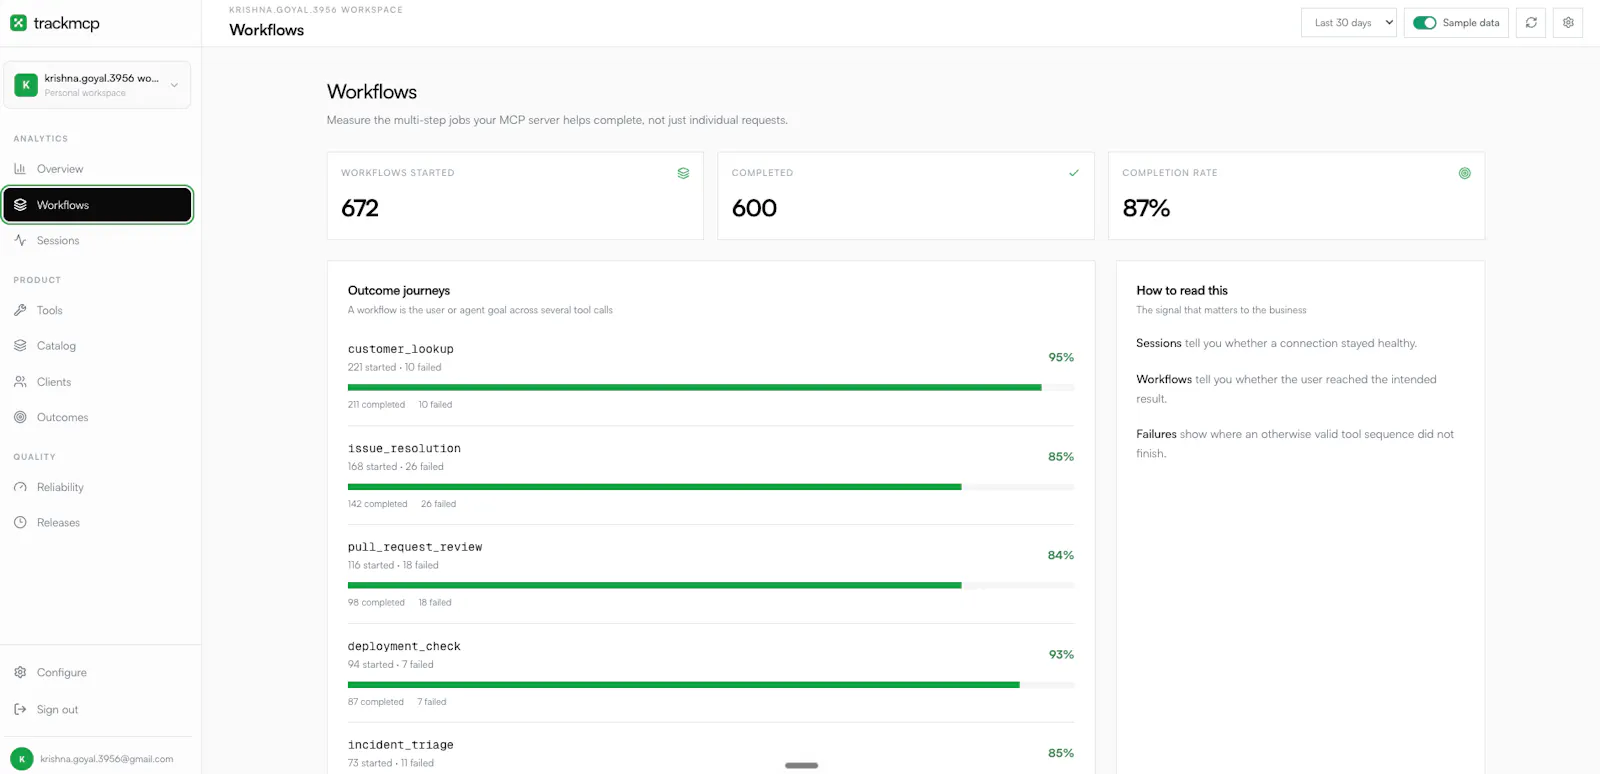Click the 672 workflows started value
The width and height of the screenshot is (1600, 774).
tap(360, 208)
